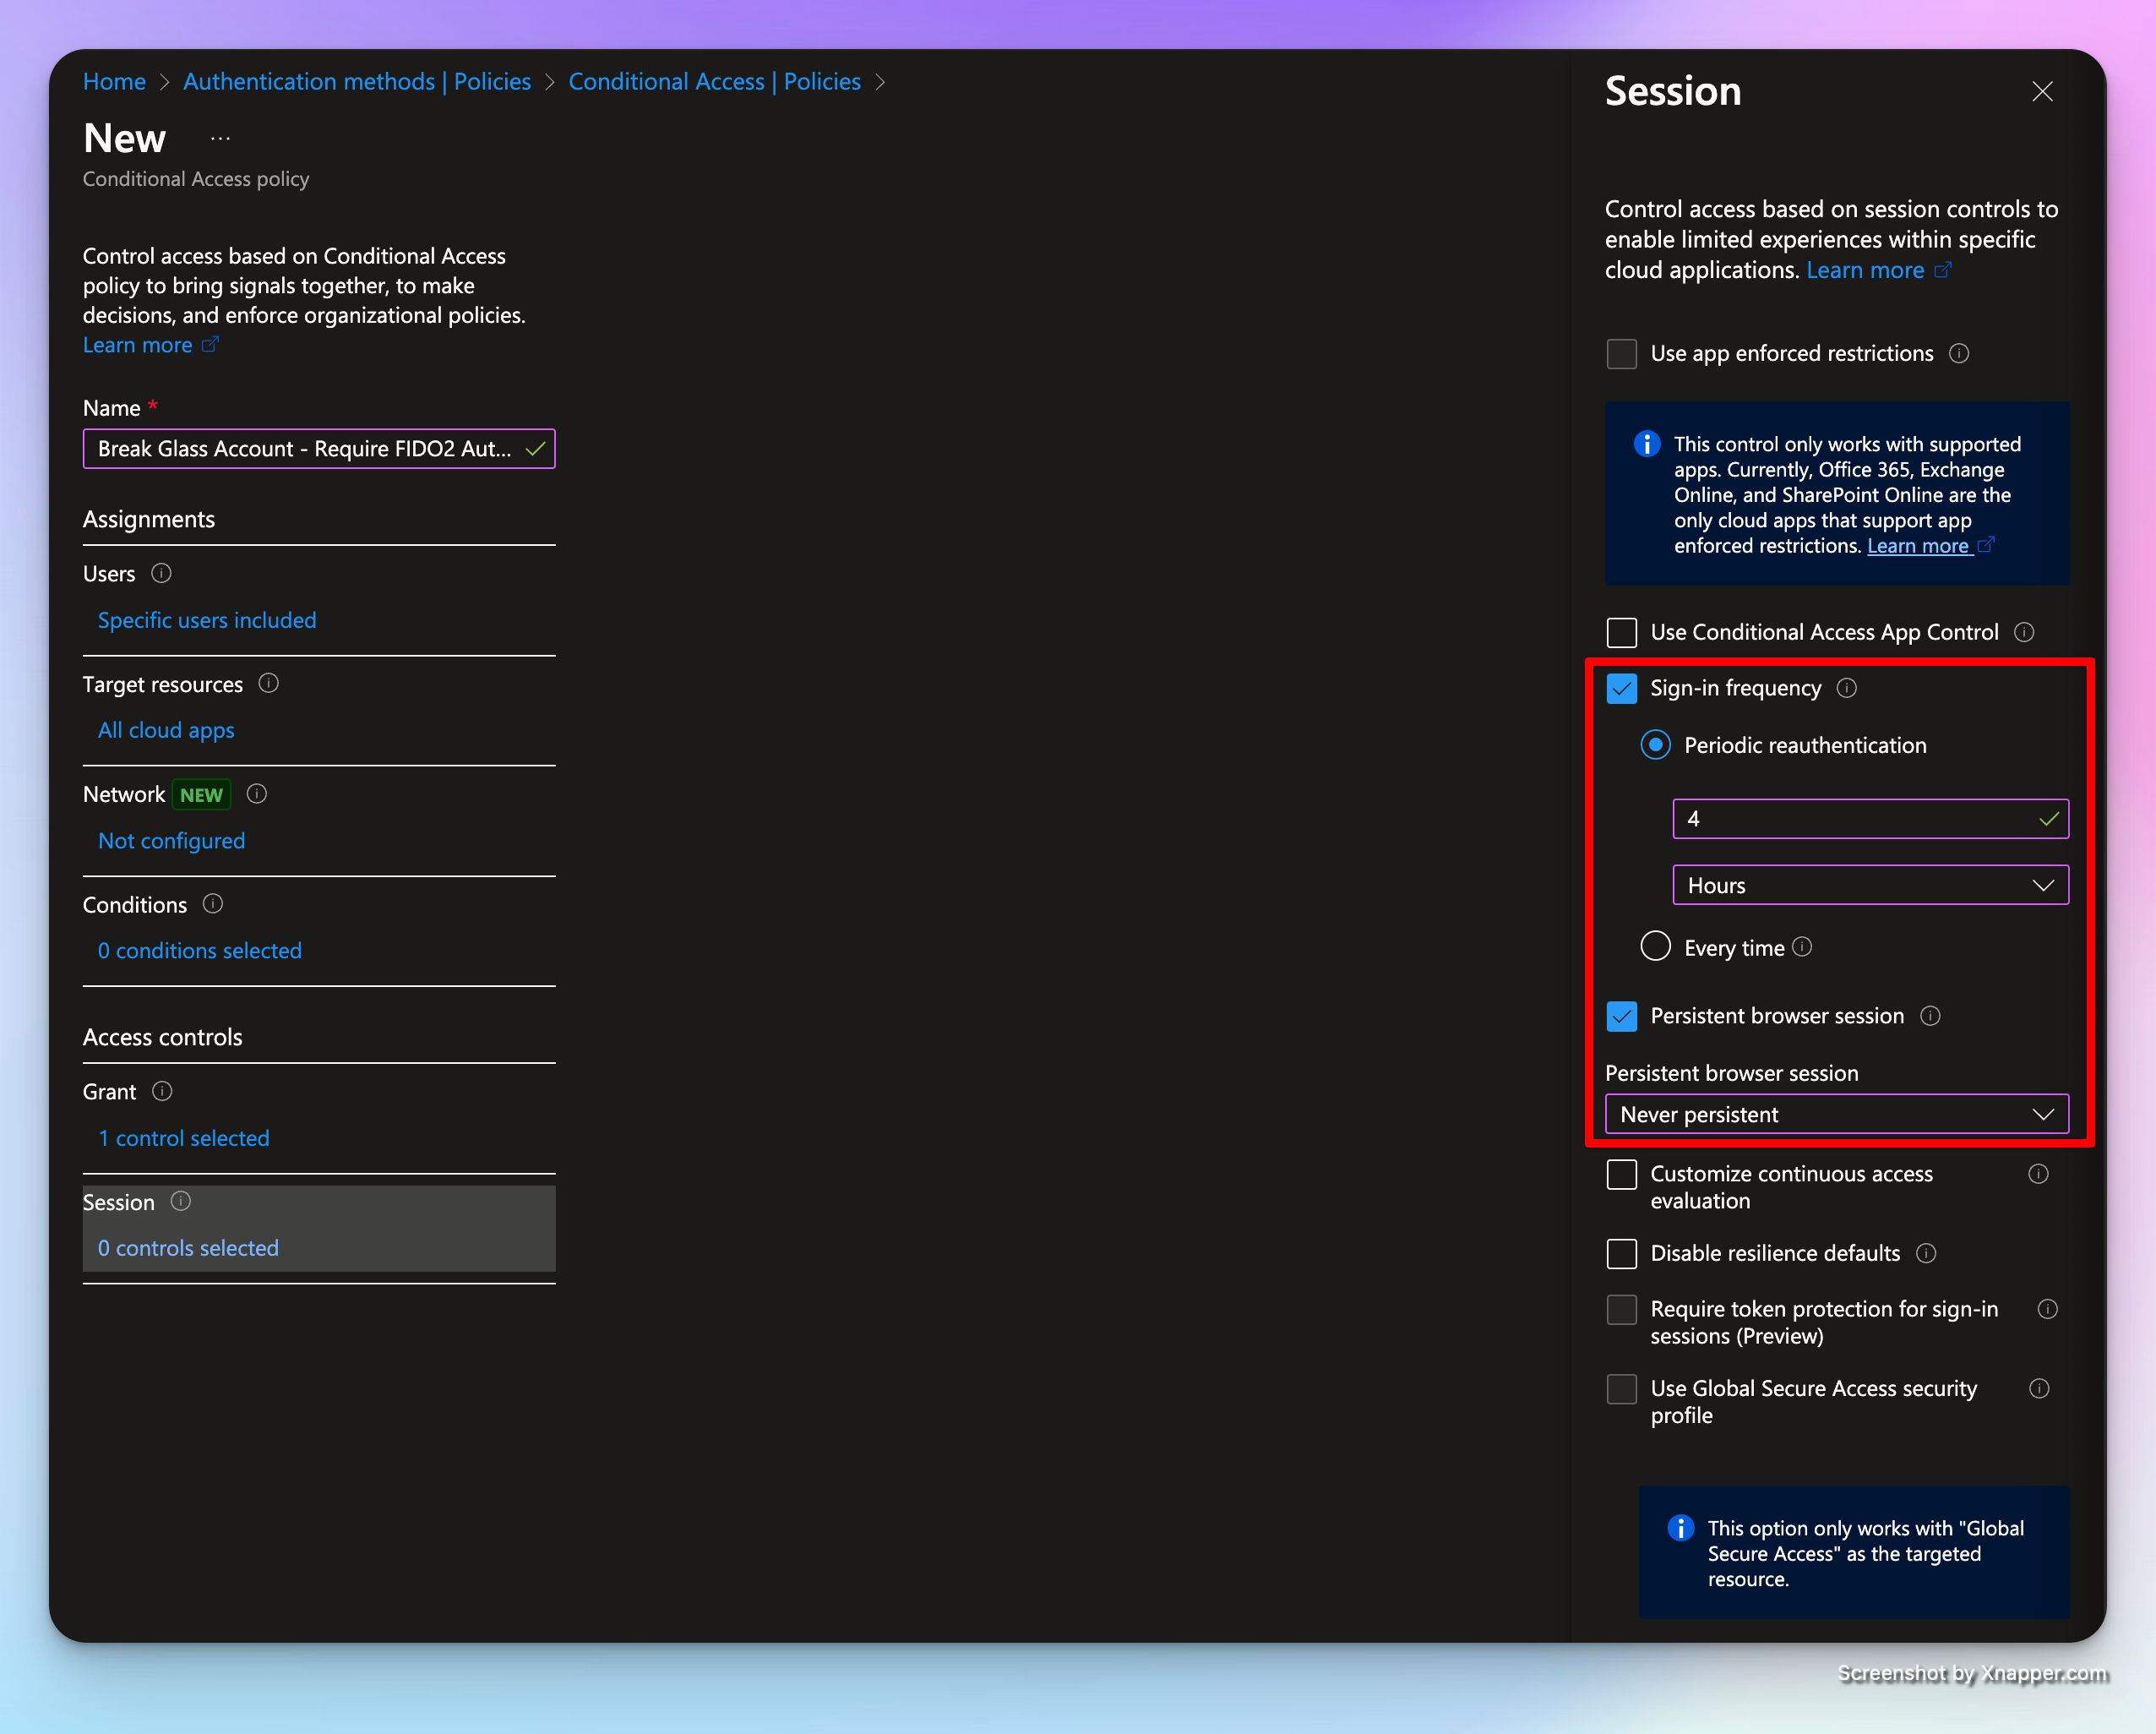2156x1734 pixels.
Task: Click info icon next to Grant
Action: click(162, 1091)
